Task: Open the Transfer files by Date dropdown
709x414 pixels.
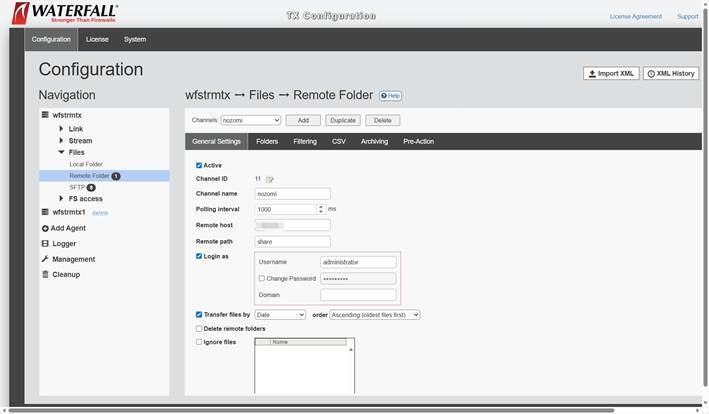Action: point(280,314)
